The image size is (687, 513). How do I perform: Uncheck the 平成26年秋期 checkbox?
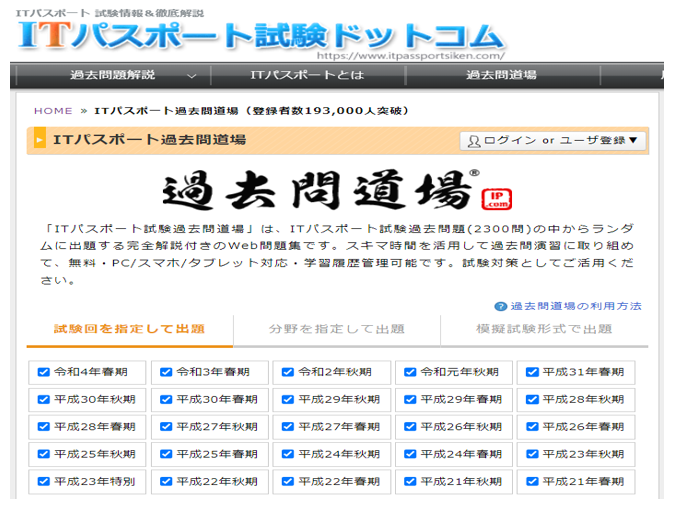point(410,427)
